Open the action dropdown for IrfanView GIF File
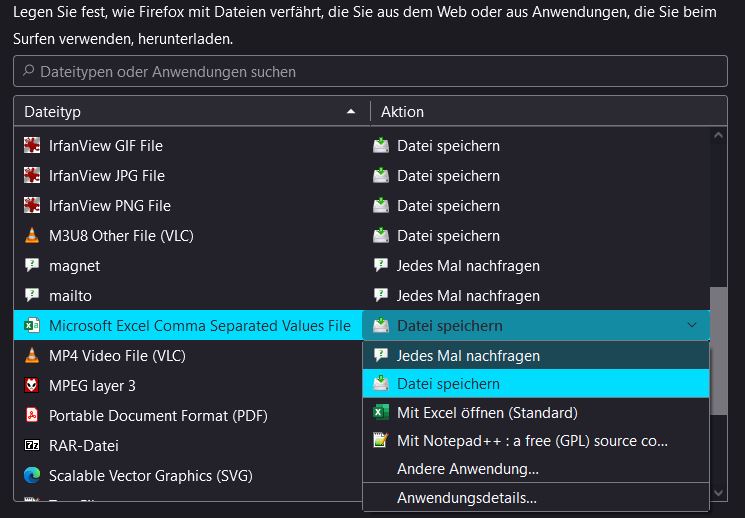Image resolution: width=745 pixels, height=518 pixels. [536, 145]
